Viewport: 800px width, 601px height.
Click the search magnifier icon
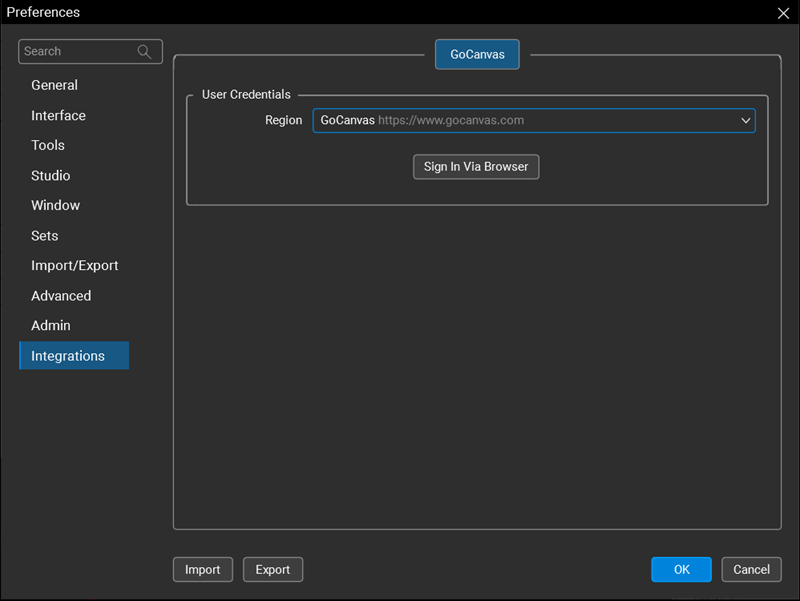click(x=144, y=52)
